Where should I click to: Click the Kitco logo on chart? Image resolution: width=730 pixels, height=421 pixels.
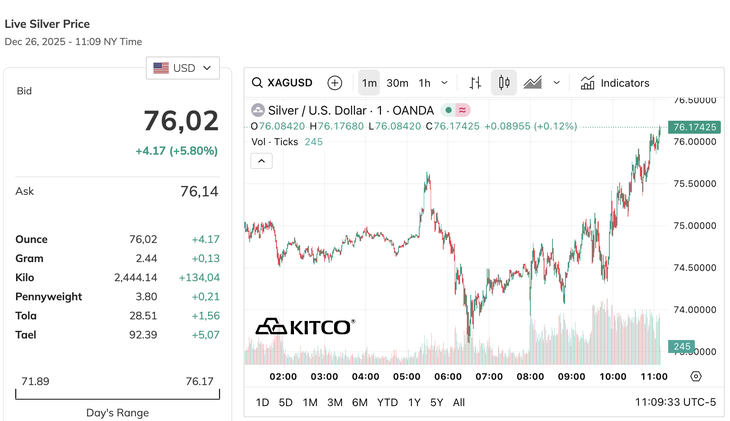pyautogui.click(x=304, y=327)
